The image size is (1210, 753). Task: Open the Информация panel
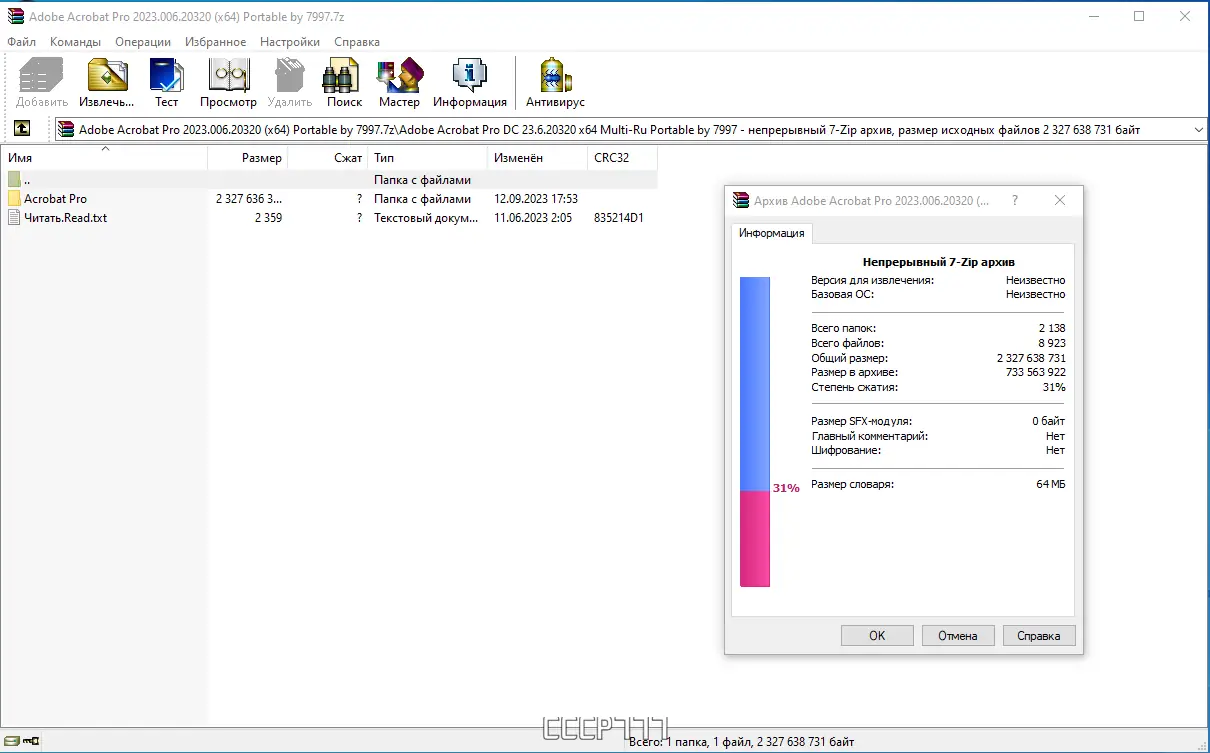coord(469,82)
